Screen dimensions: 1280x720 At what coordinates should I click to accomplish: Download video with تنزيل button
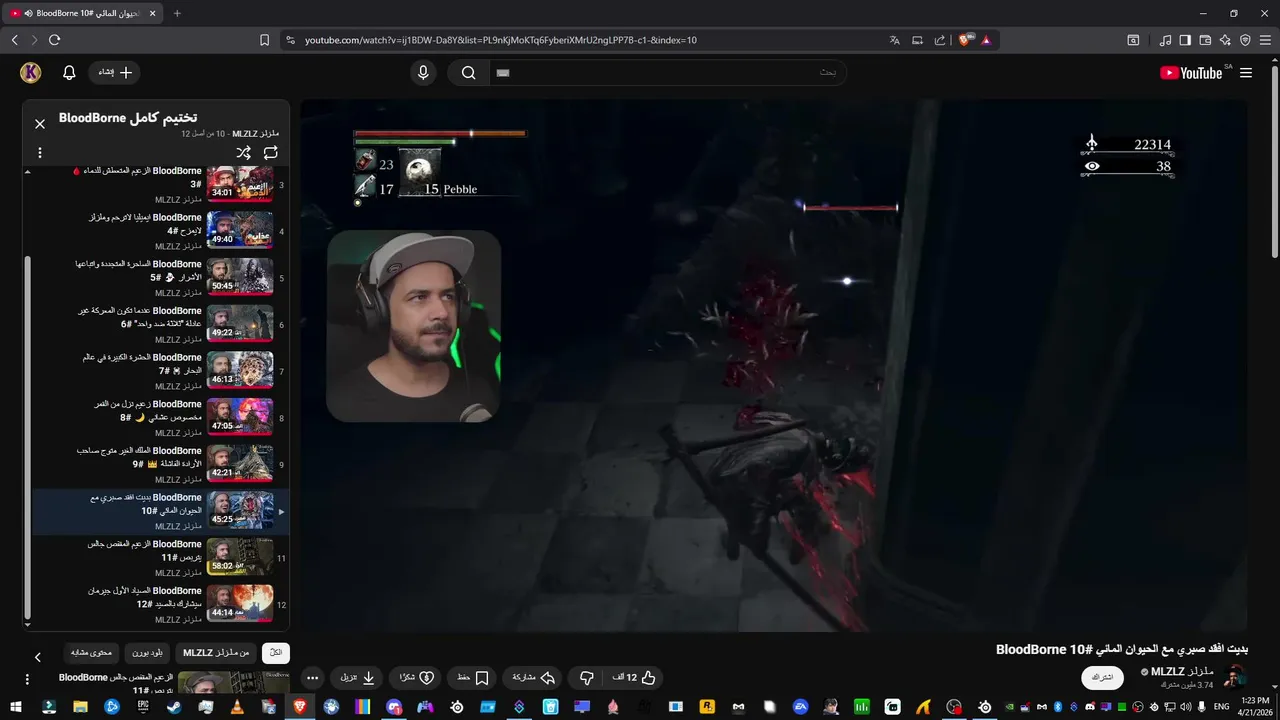357,677
